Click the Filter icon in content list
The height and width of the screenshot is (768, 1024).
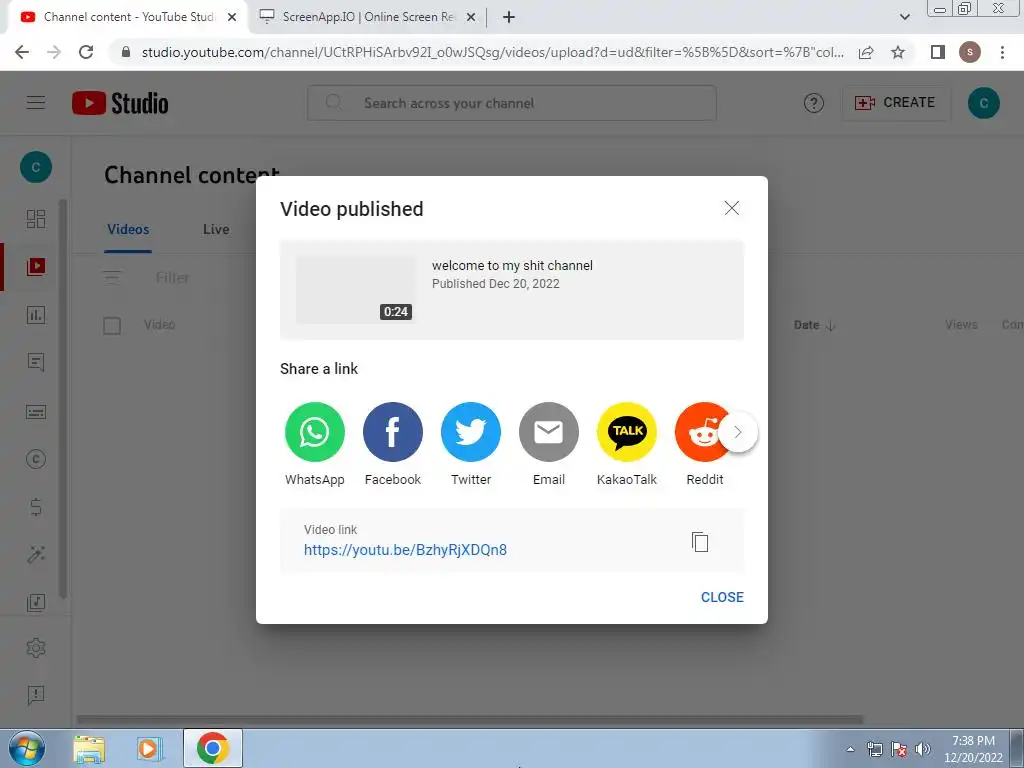112,278
